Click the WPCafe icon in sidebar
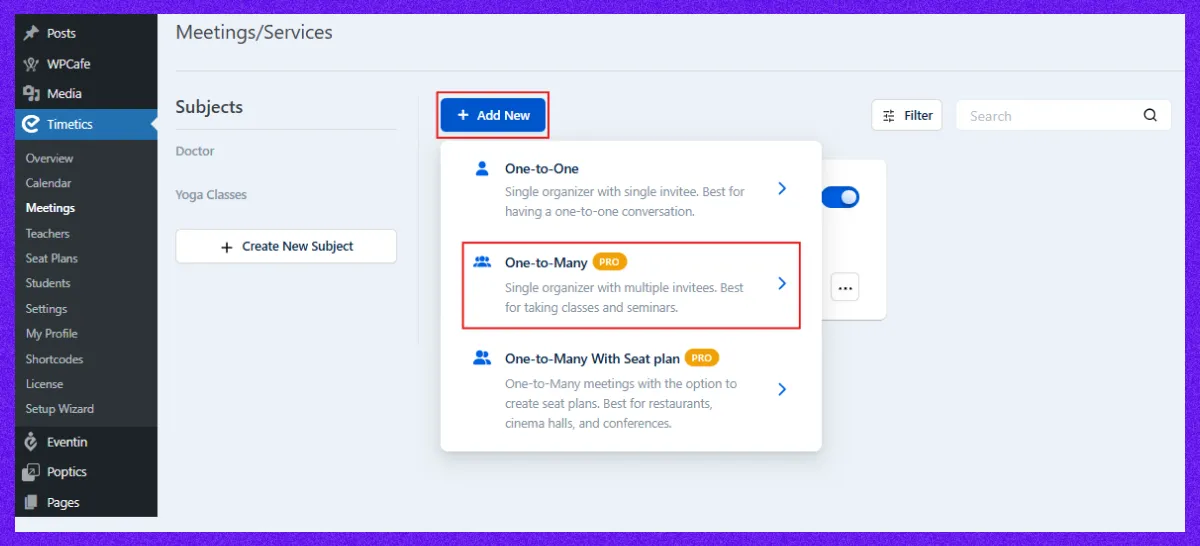 [x=31, y=63]
